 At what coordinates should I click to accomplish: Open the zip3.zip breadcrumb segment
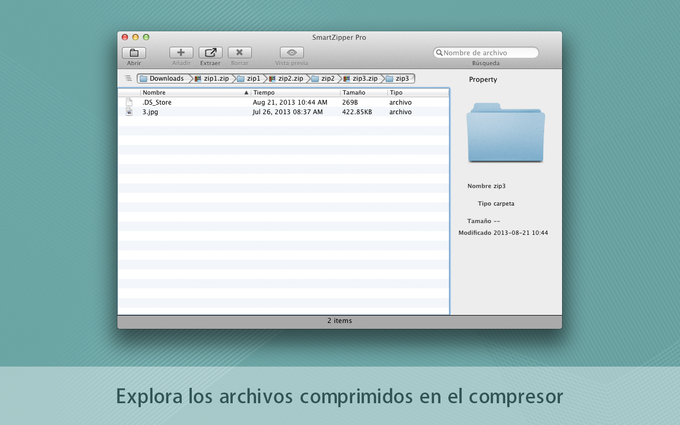[x=361, y=78]
